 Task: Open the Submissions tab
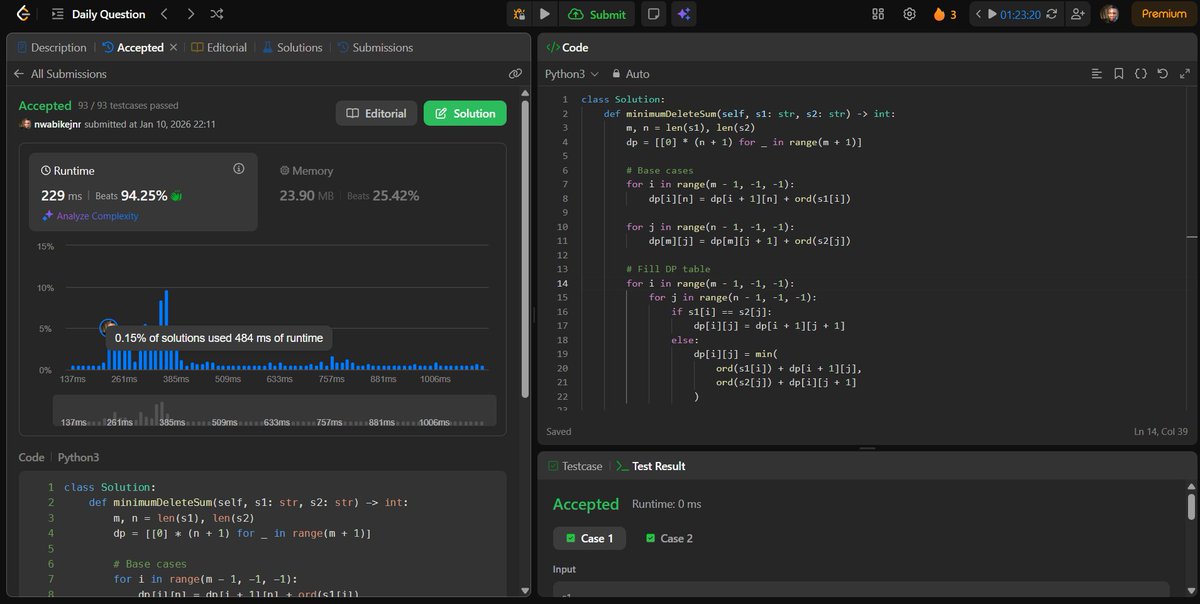375,47
